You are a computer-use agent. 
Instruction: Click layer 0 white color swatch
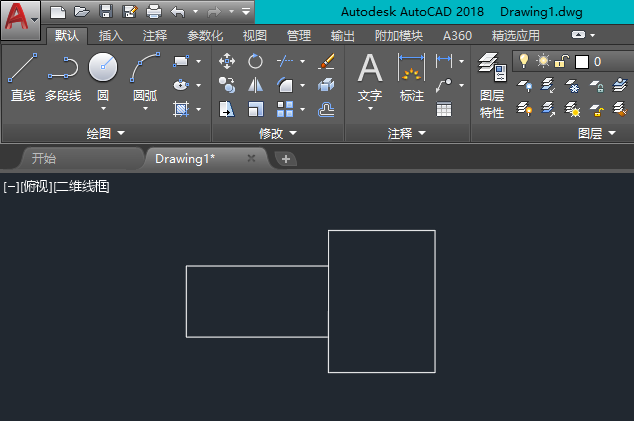pyautogui.click(x=581, y=62)
